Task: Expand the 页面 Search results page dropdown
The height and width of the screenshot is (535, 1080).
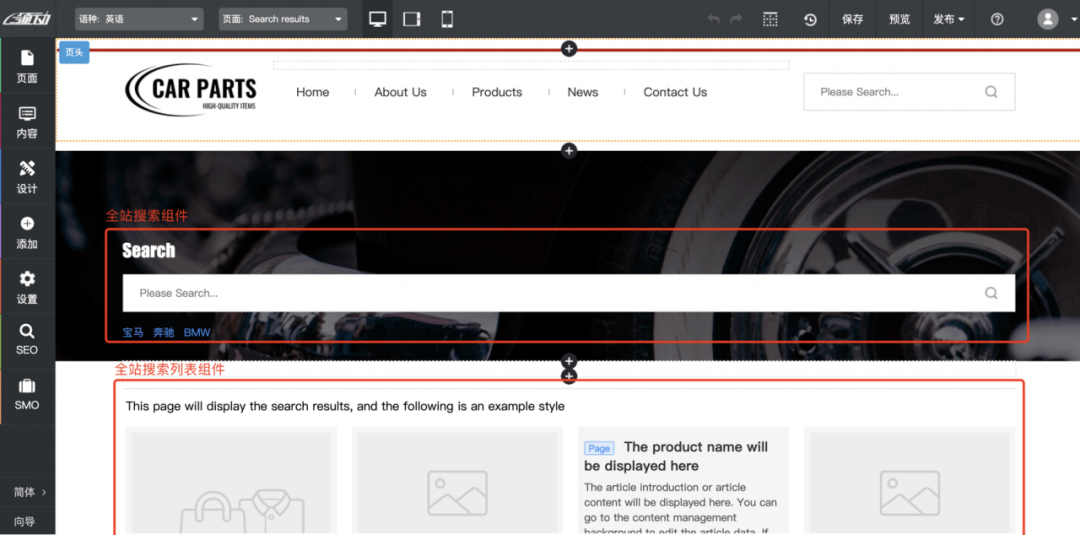Action: [283, 19]
